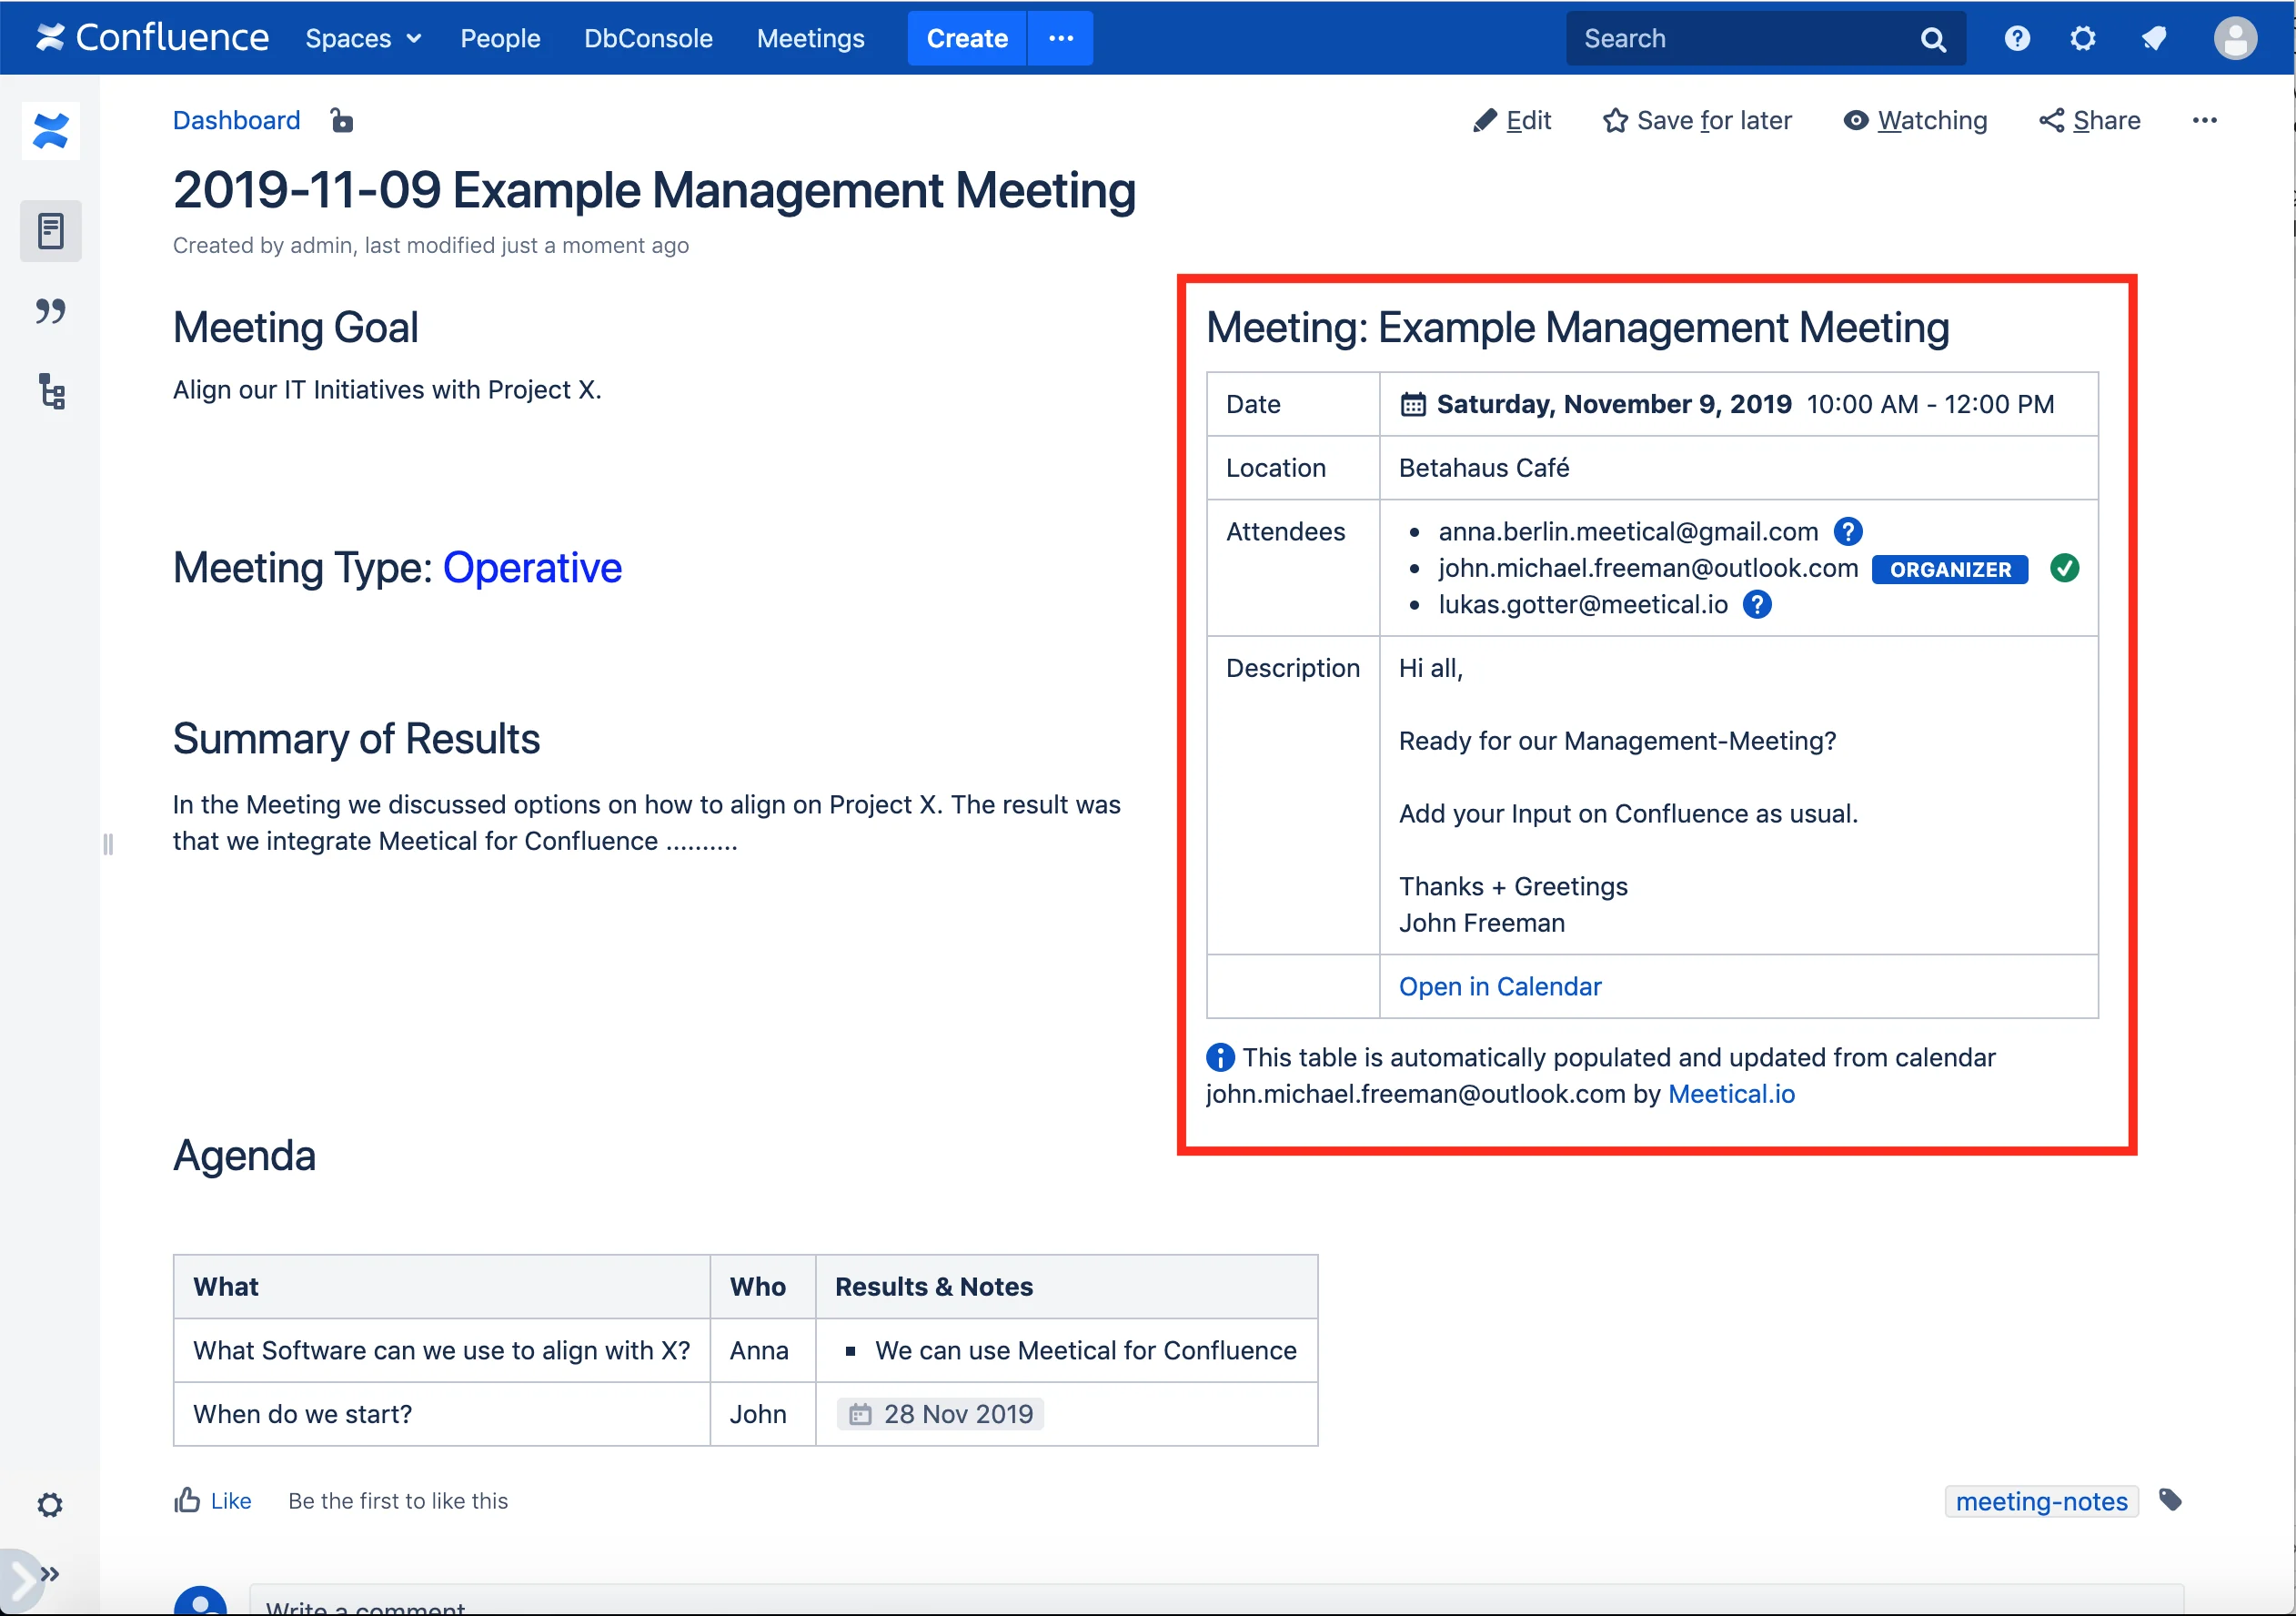Open space tools gear in sidebar
Image resolution: width=2296 pixels, height=1616 pixels.
pyautogui.click(x=50, y=1505)
